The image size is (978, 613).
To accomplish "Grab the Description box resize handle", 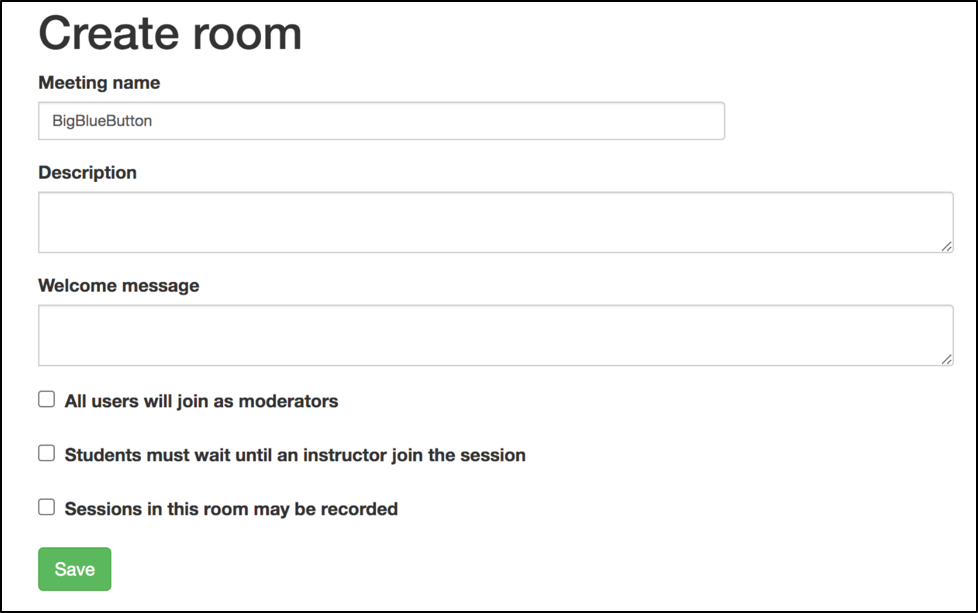I will [x=946, y=246].
